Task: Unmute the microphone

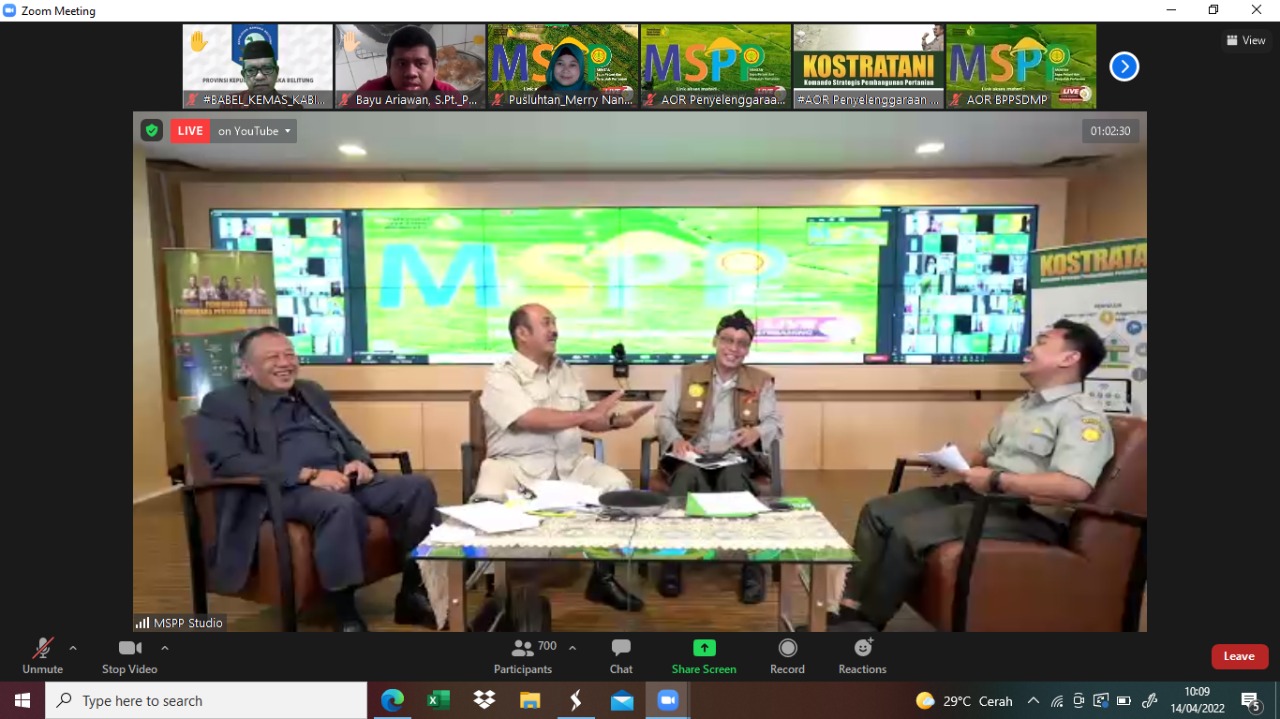Action: click(42, 655)
